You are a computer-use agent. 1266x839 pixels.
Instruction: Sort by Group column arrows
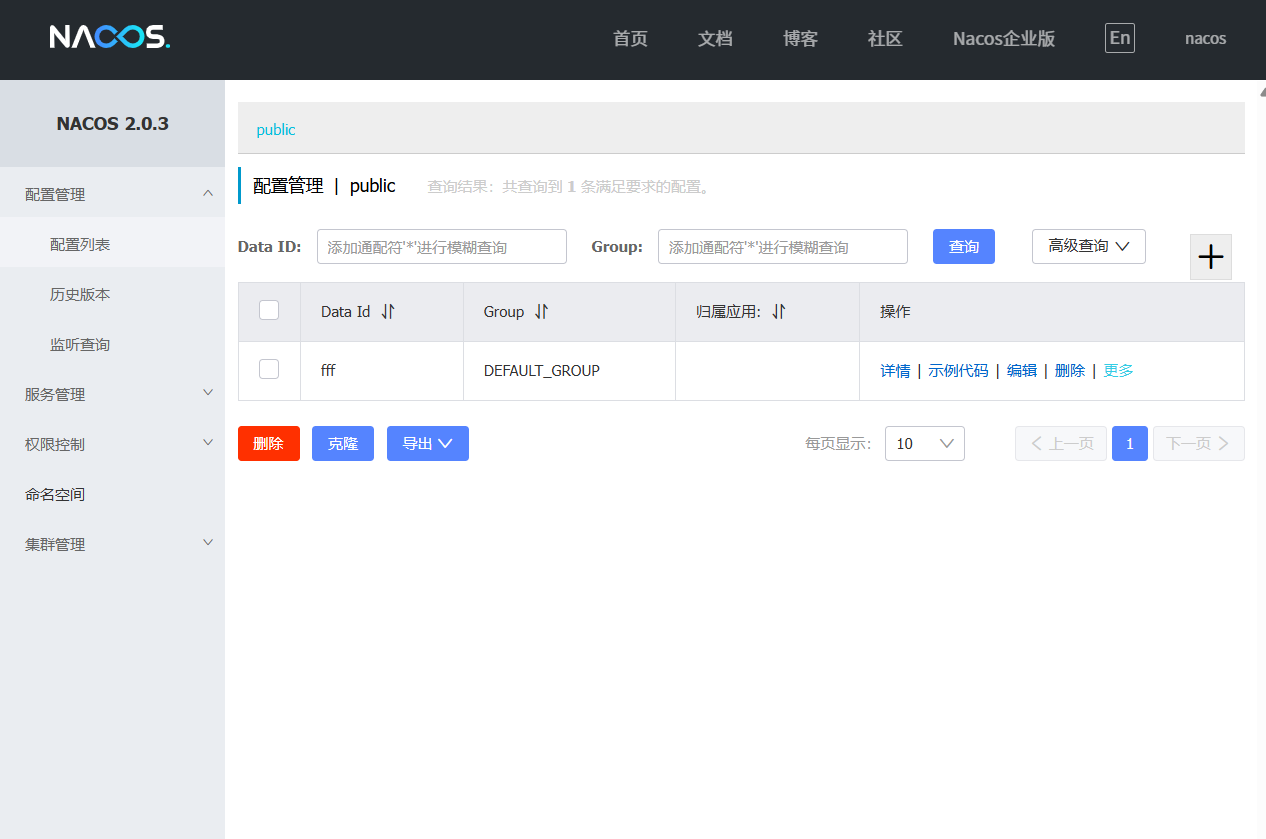[x=541, y=312]
